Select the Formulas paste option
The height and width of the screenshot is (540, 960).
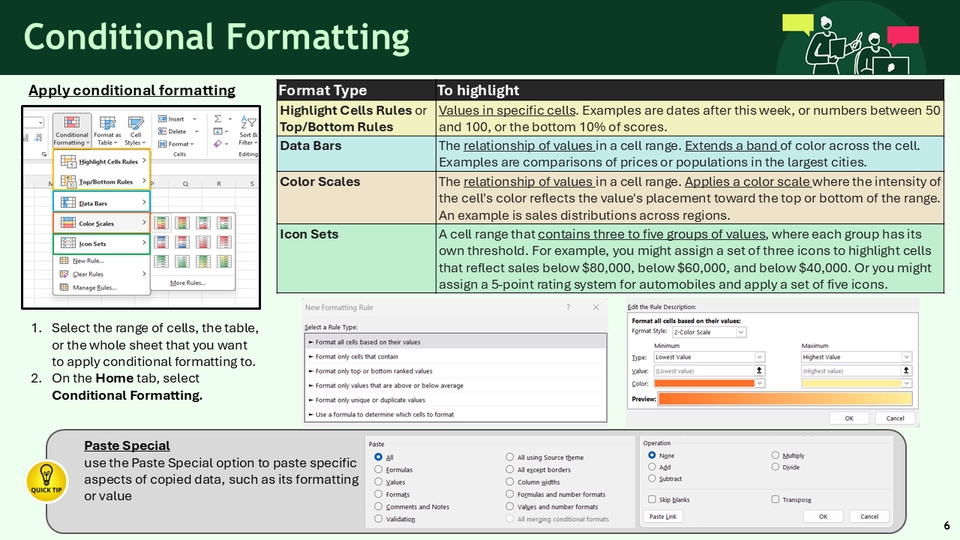coord(378,470)
